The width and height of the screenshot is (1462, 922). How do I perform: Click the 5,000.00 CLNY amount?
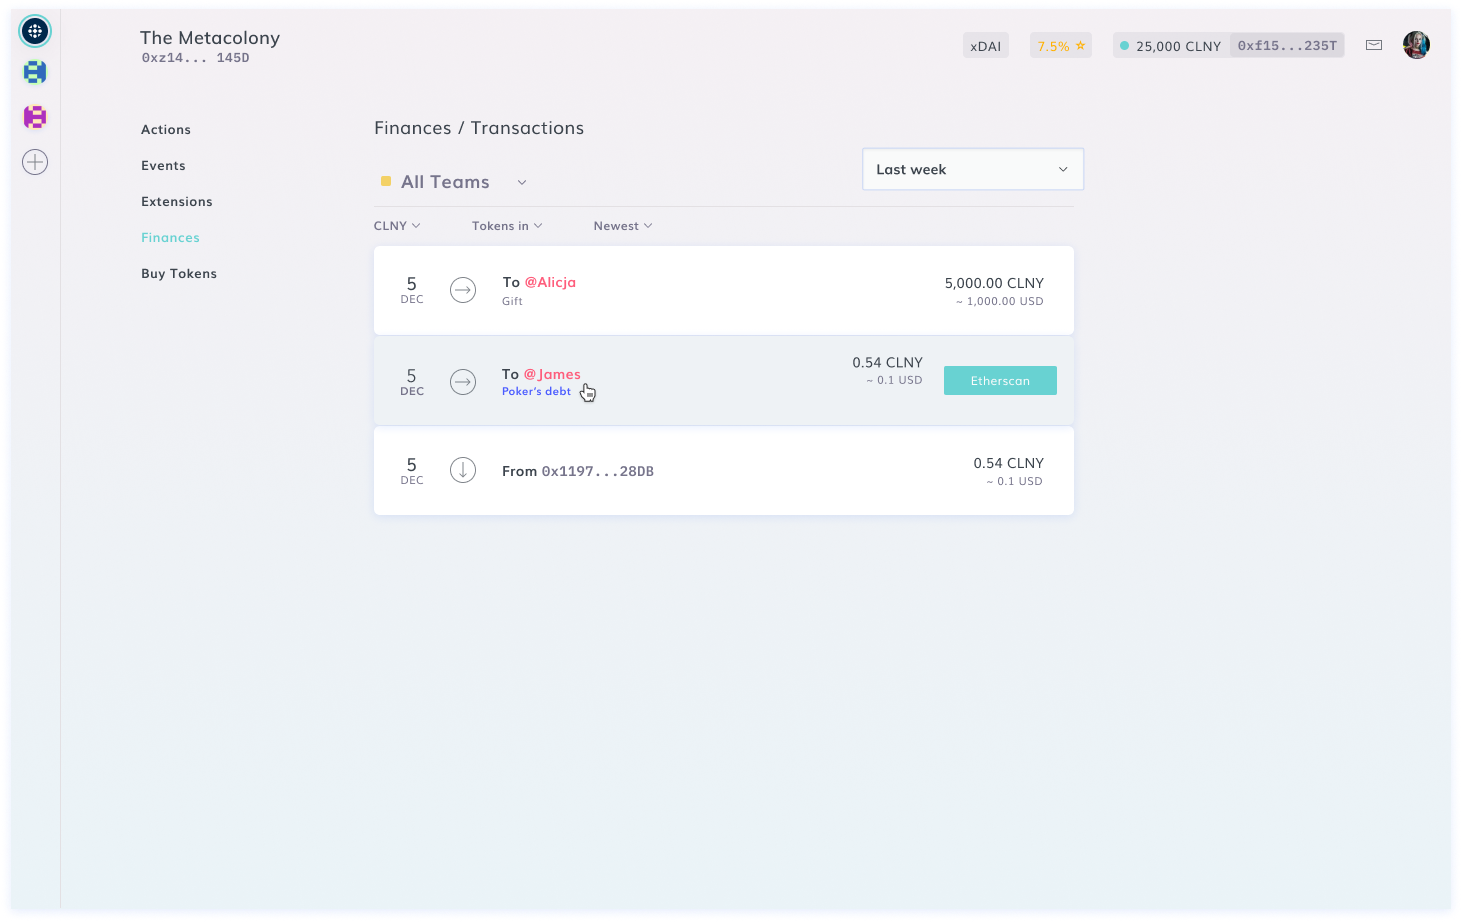point(994,283)
